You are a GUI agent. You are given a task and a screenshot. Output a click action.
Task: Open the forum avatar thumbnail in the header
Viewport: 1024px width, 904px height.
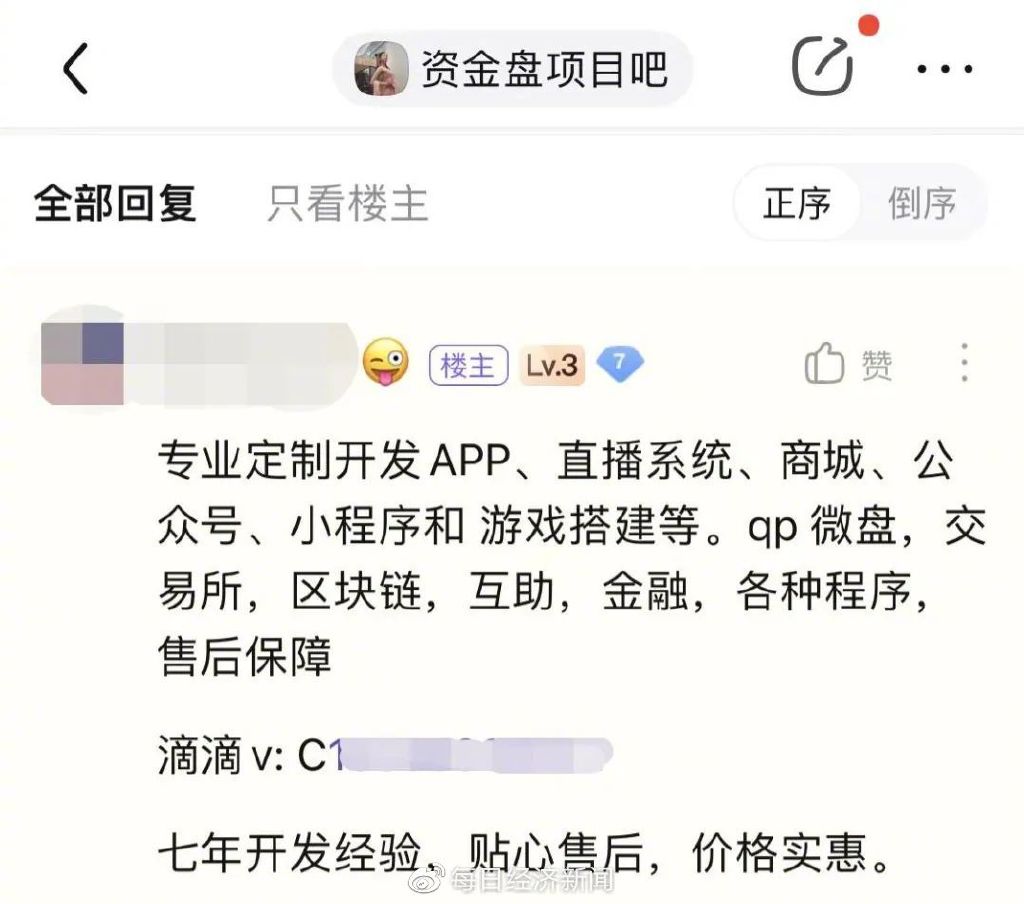[x=381, y=69]
